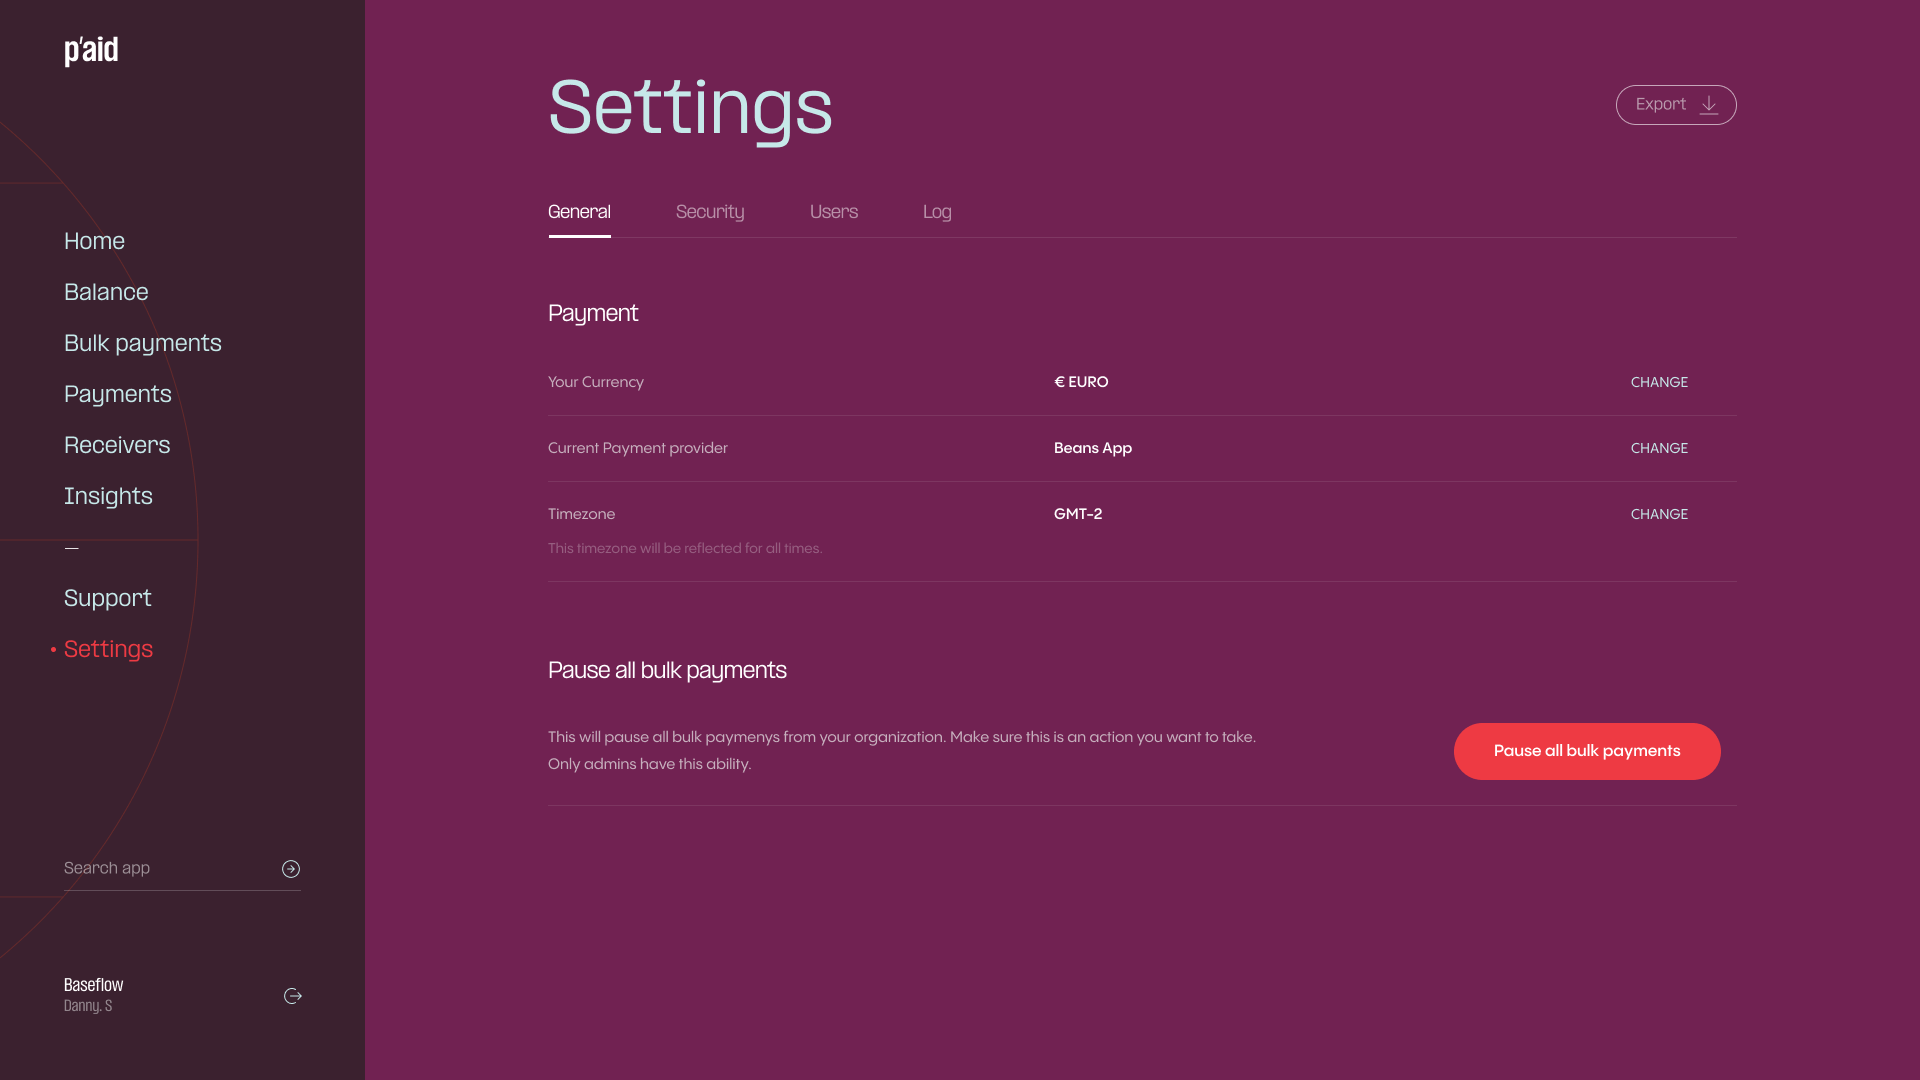Go to Home in the sidebar

click(94, 241)
